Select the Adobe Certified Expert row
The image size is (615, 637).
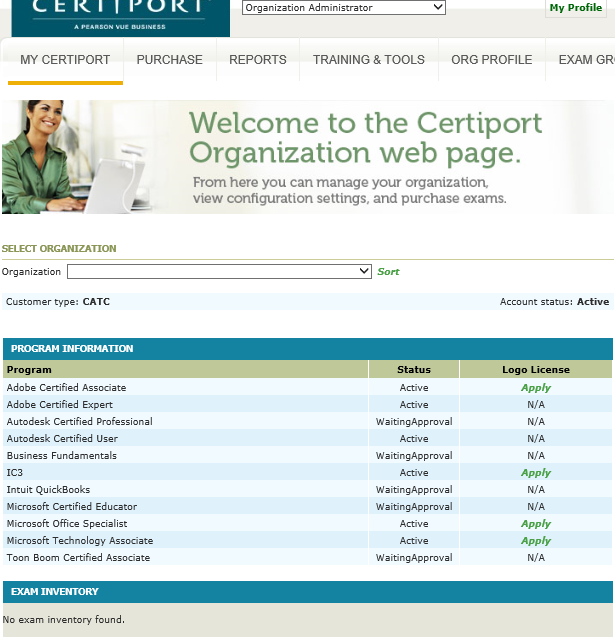click(x=308, y=405)
